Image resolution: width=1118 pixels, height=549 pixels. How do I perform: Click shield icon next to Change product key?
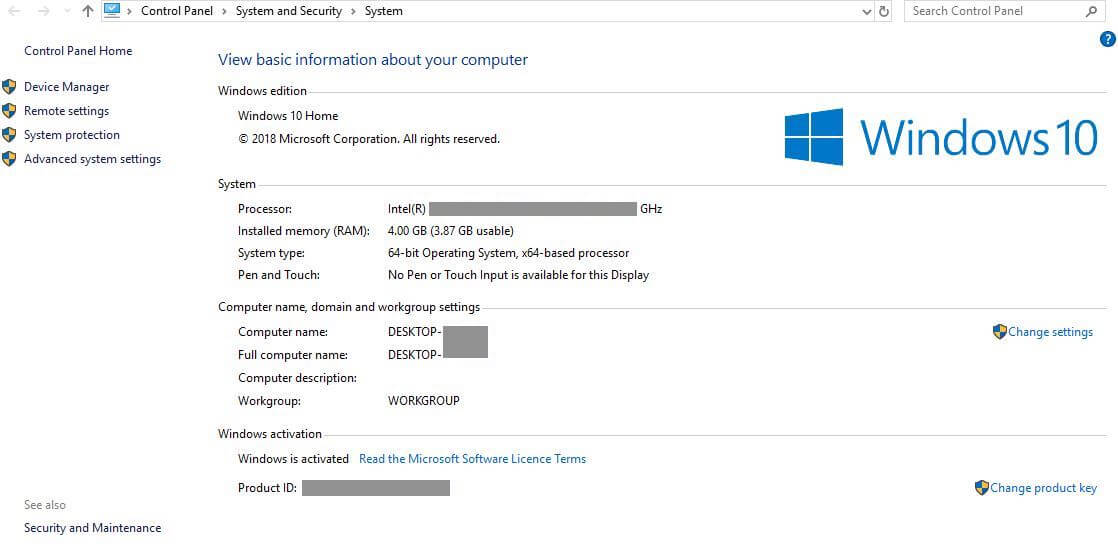[982, 488]
